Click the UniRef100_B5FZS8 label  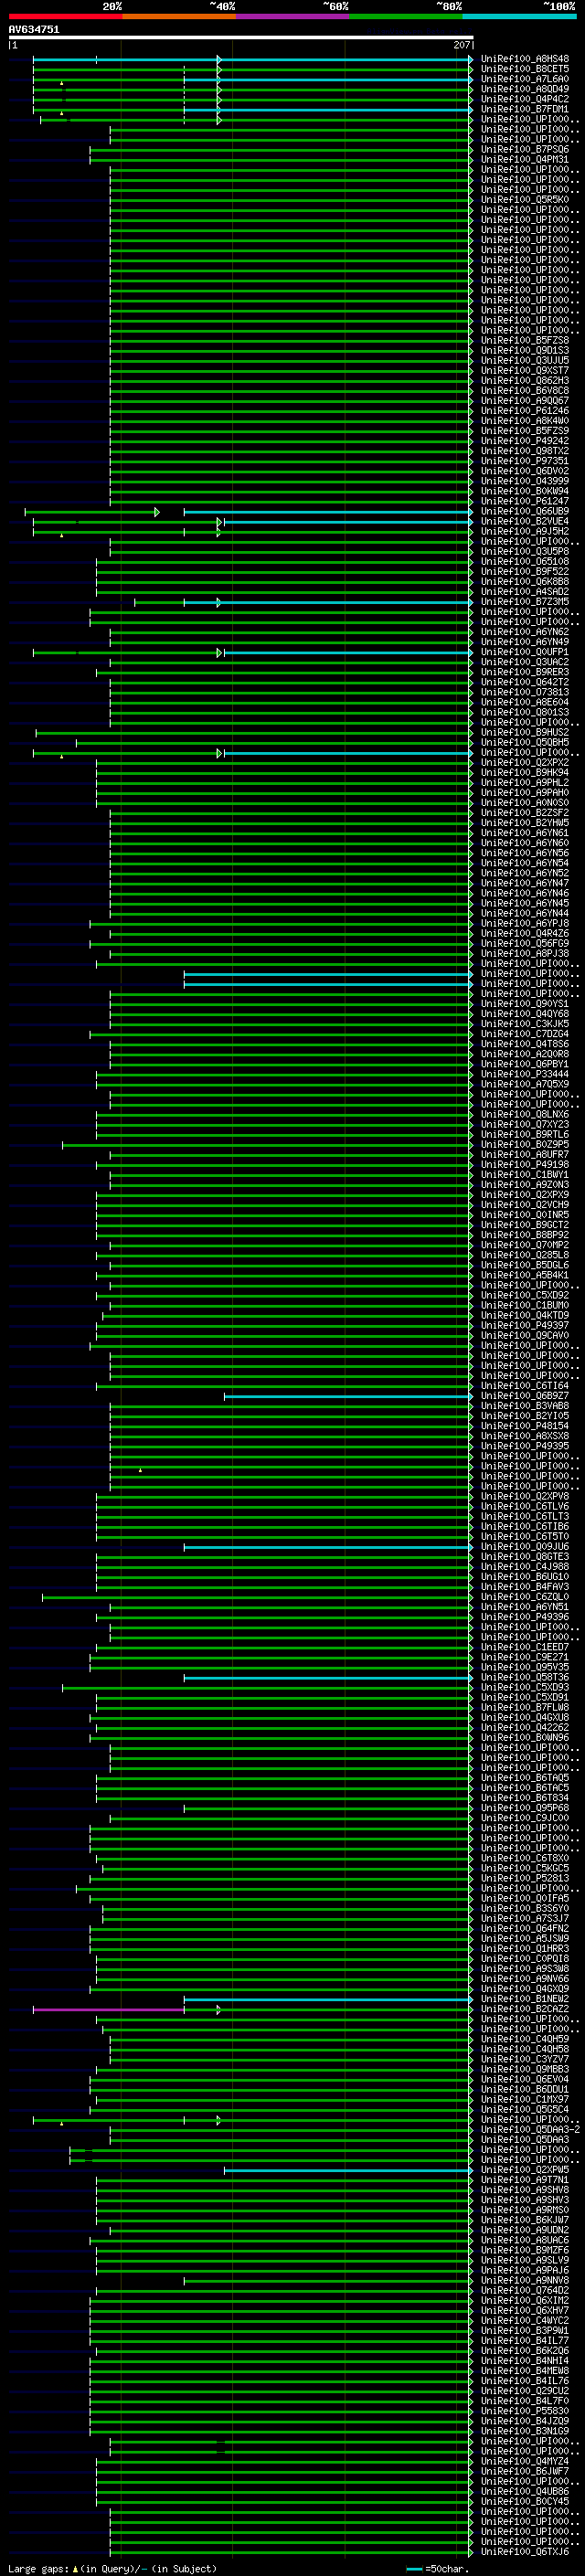[x=525, y=340]
